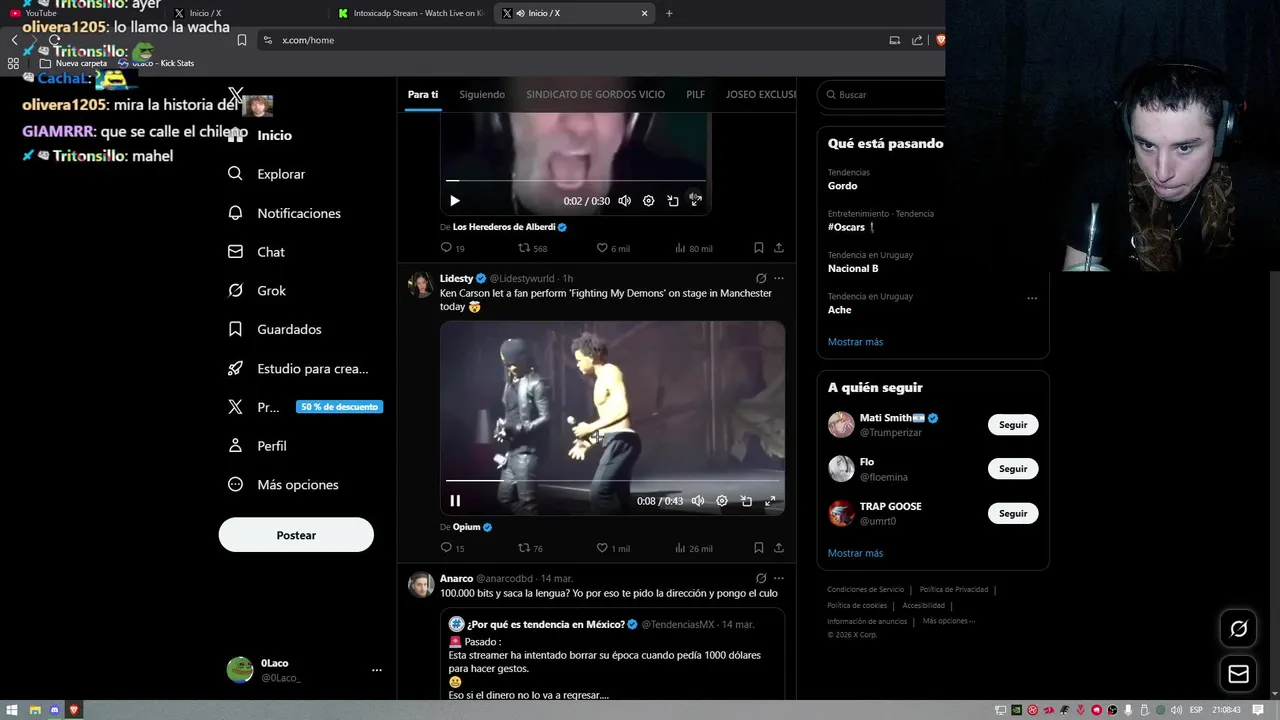Open the Opium source link
The width and height of the screenshot is (1280, 720).
coord(467,527)
